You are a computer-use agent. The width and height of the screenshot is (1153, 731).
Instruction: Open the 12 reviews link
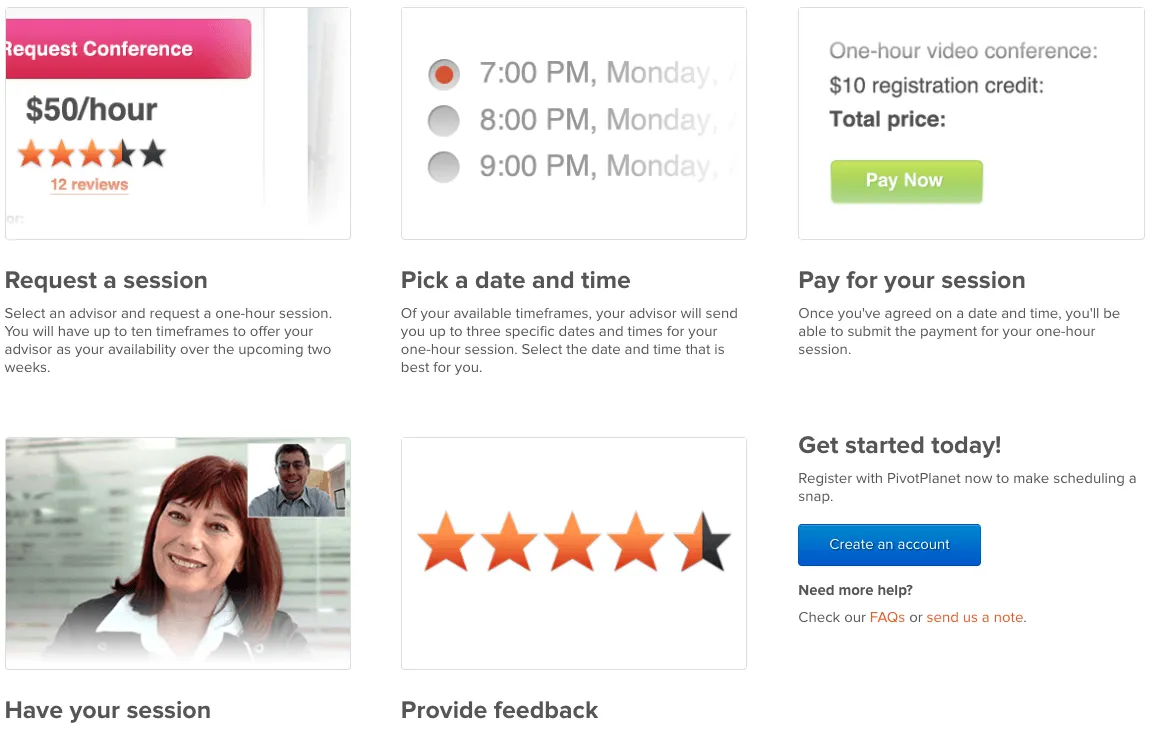90,186
